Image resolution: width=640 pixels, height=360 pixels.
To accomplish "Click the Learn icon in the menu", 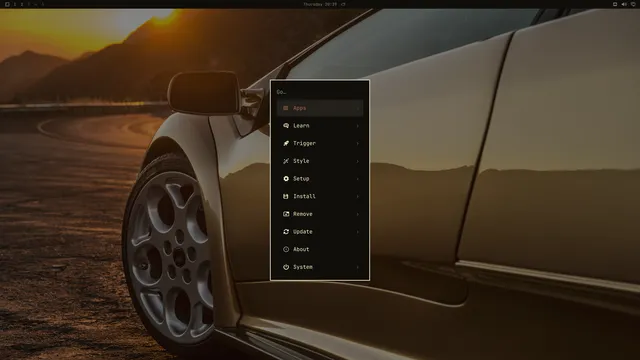I will (x=286, y=126).
